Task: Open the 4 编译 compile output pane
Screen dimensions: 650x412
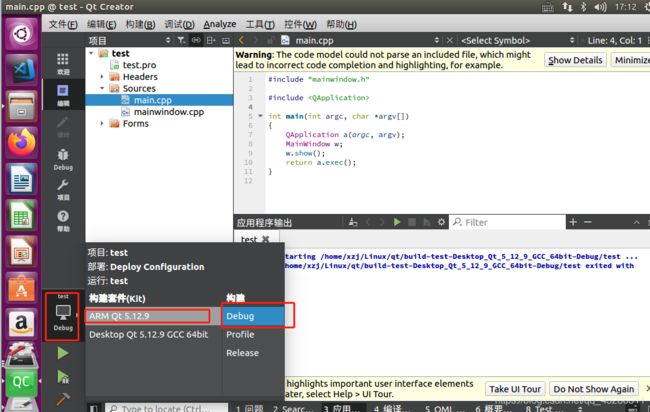Action: [390, 409]
